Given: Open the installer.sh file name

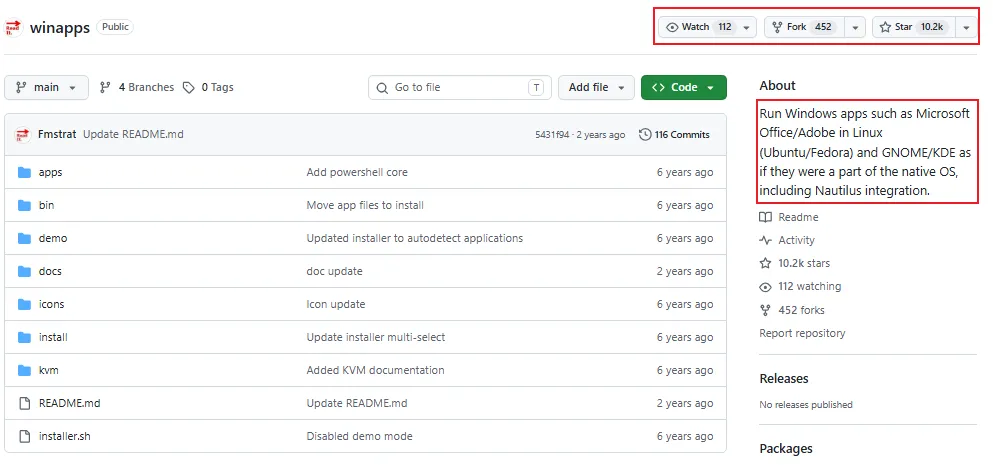Looking at the screenshot, I should 65,436.
